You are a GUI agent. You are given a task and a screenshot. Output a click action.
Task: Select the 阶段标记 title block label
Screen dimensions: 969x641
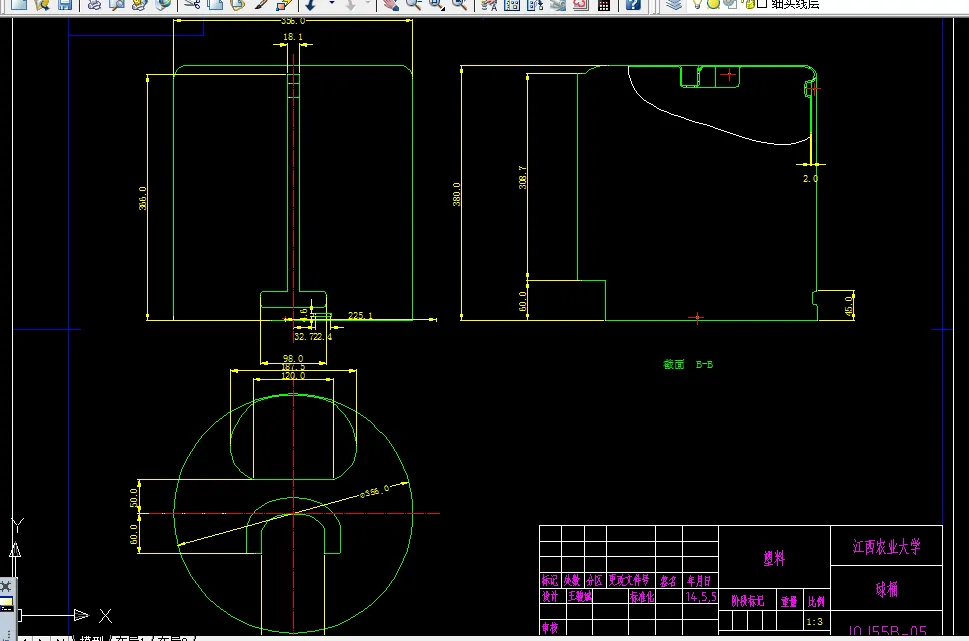click(747, 601)
